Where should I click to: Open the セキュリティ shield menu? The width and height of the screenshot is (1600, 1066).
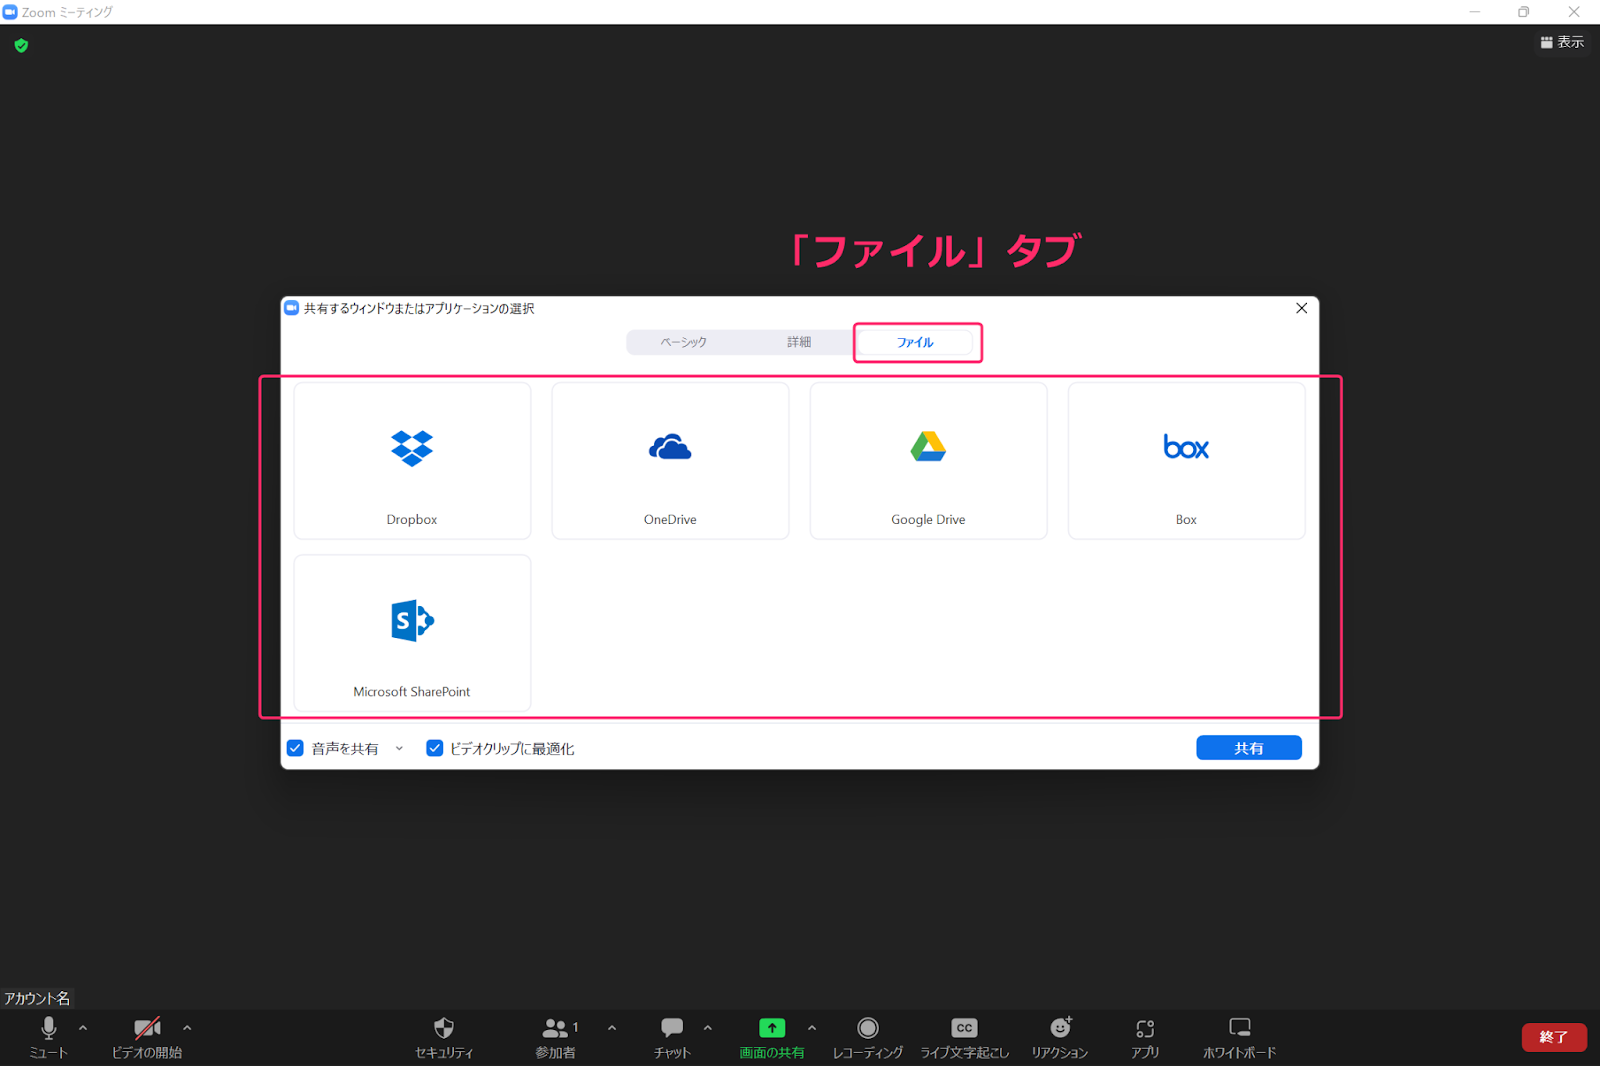point(444,1037)
